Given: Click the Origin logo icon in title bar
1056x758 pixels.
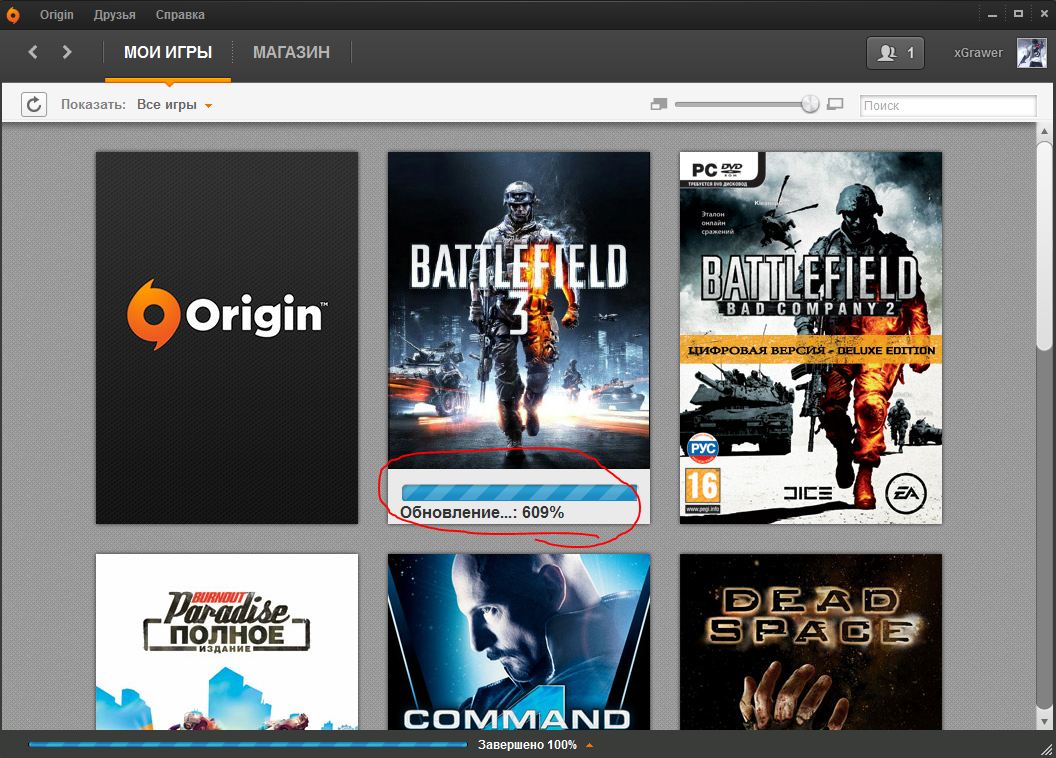Looking at the screenshot, I should point(12,15).
